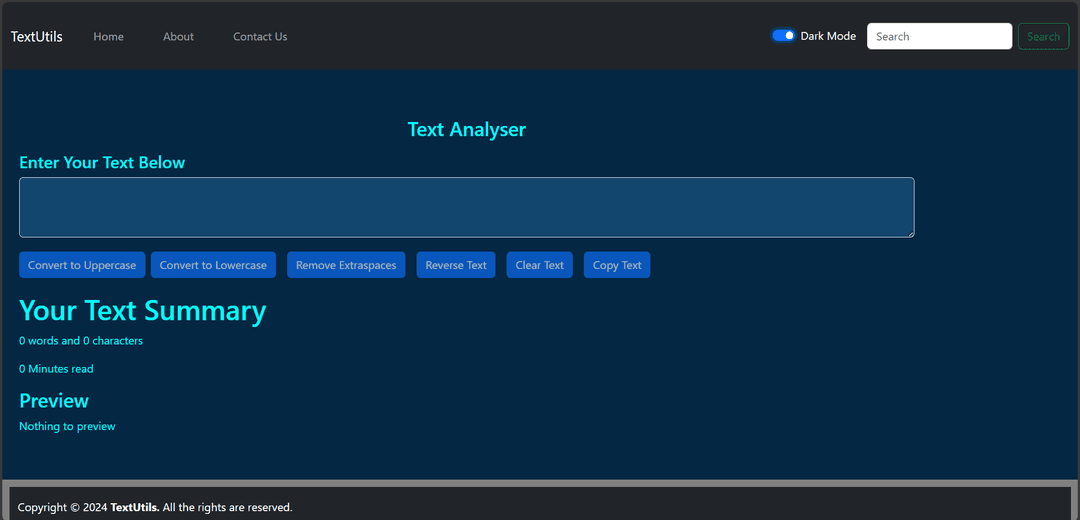Click the bold TextUtils in footer
The height and width of the screenshot is (520, 1080).
pos(134,507)
